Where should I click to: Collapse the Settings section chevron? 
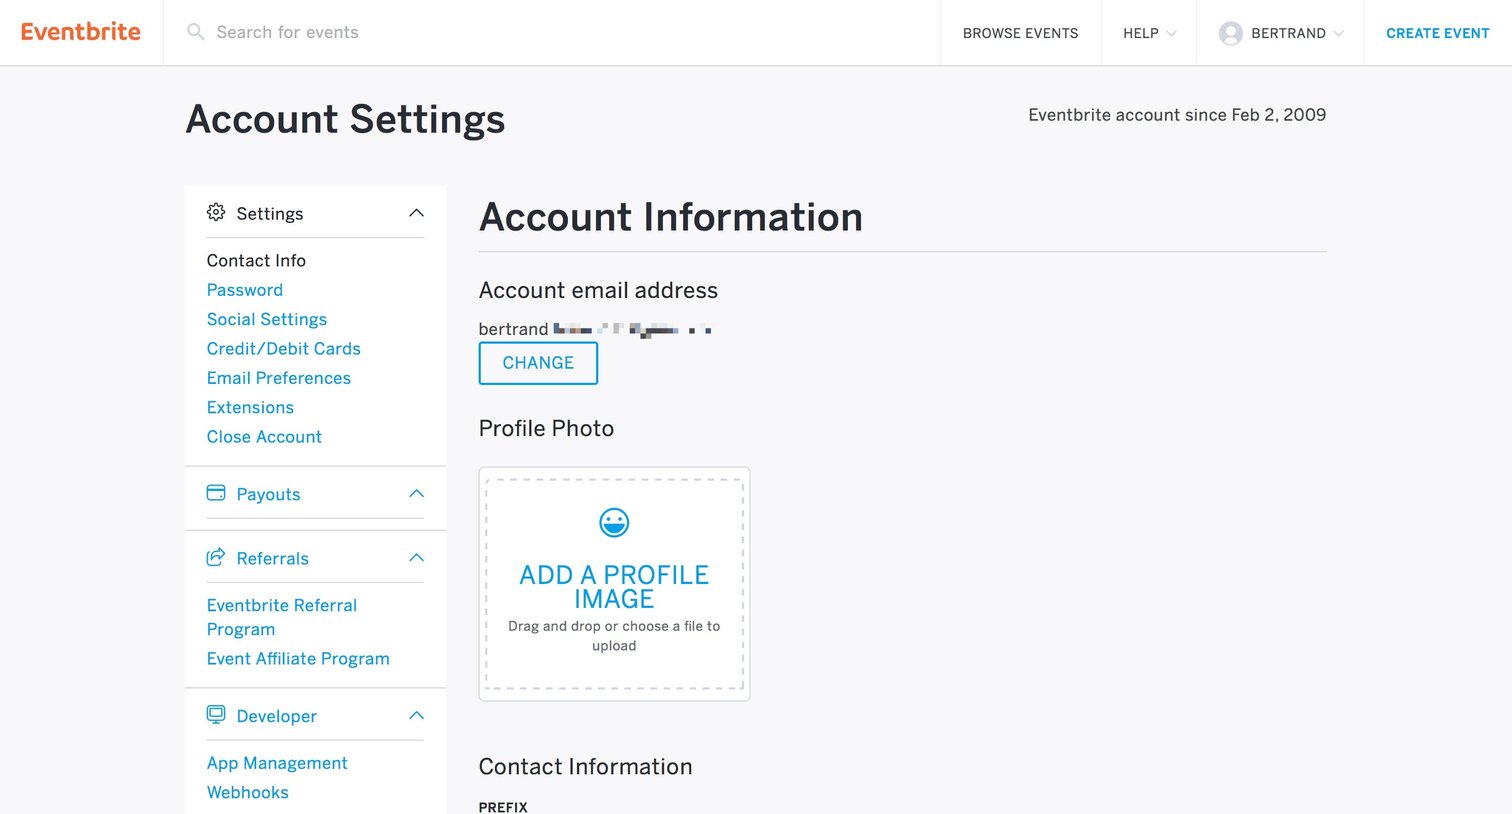(417, 213)
